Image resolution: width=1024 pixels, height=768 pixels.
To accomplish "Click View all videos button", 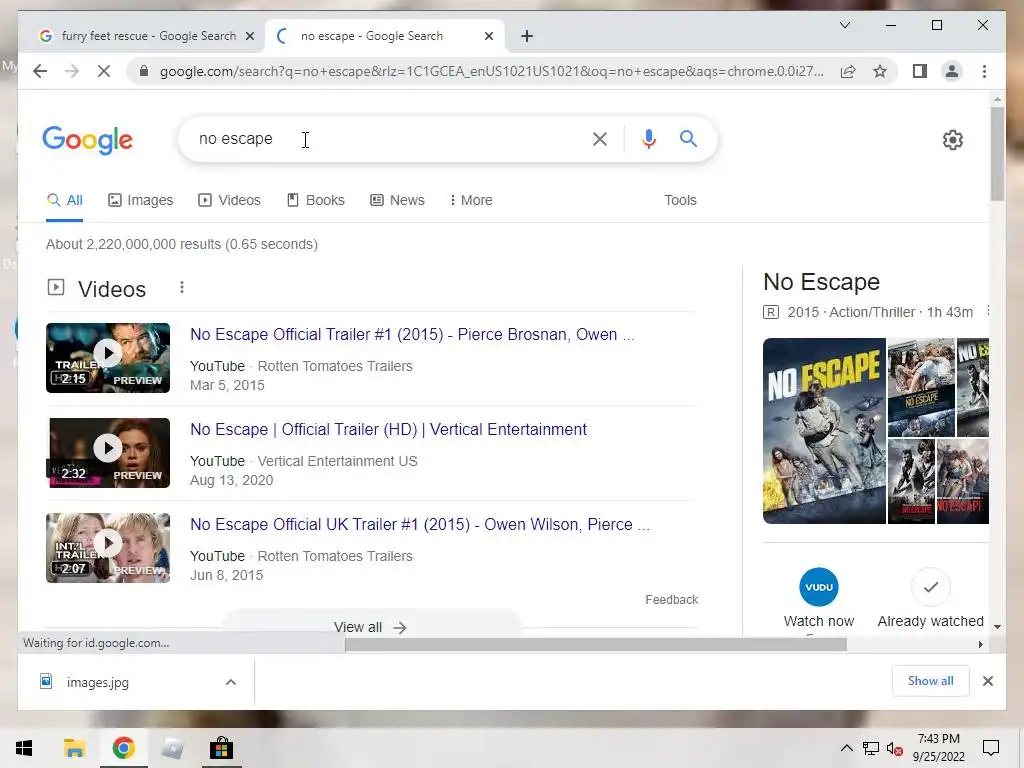I will point(370,627).
